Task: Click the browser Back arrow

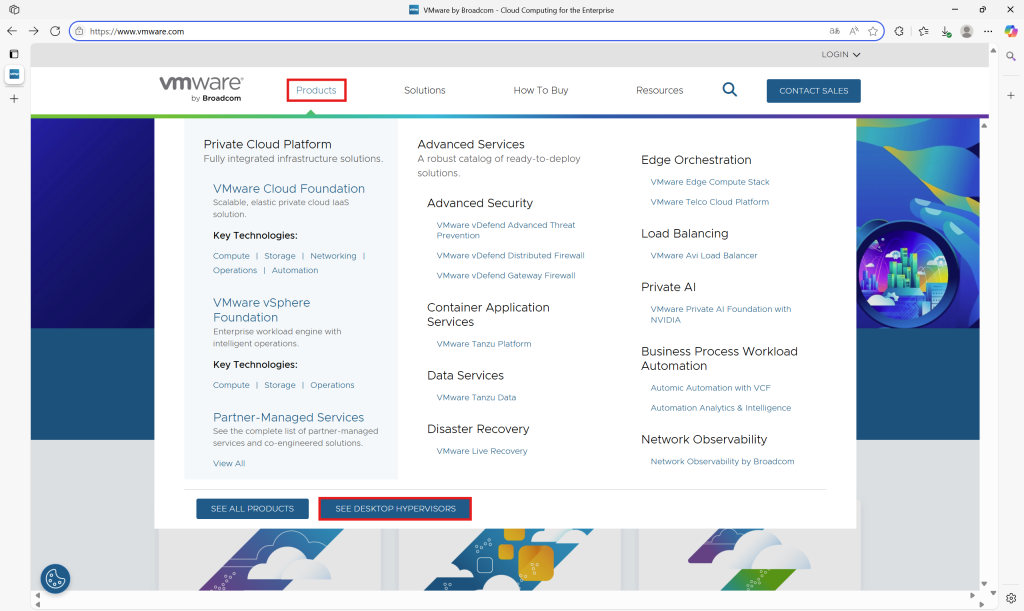Action: pyautogui.click(x=12, y=31)
